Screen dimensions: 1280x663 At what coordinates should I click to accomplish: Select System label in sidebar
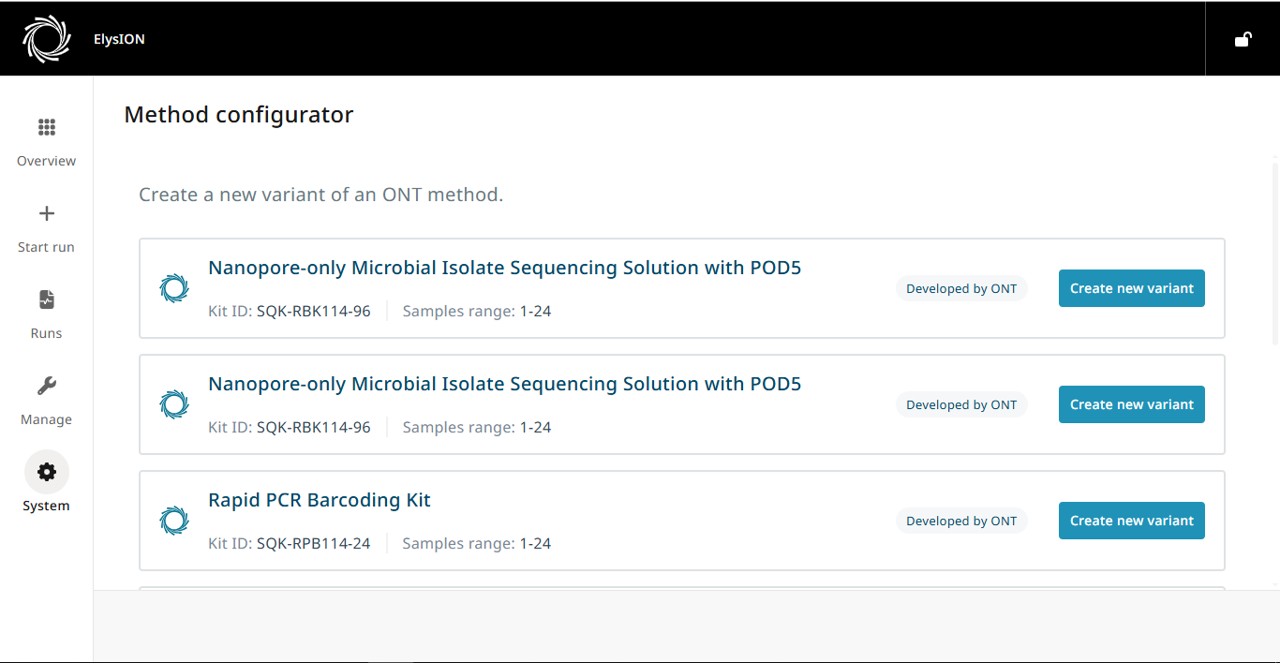[47, 506]
